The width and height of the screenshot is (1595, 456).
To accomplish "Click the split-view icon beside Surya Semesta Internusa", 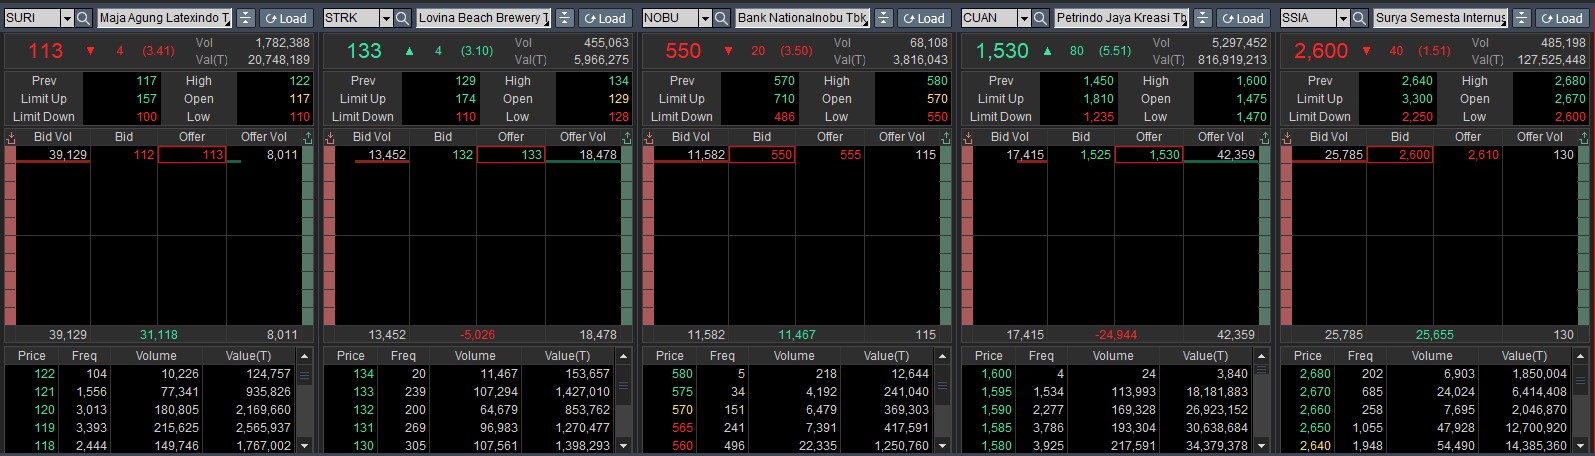I will [1522, 18].
